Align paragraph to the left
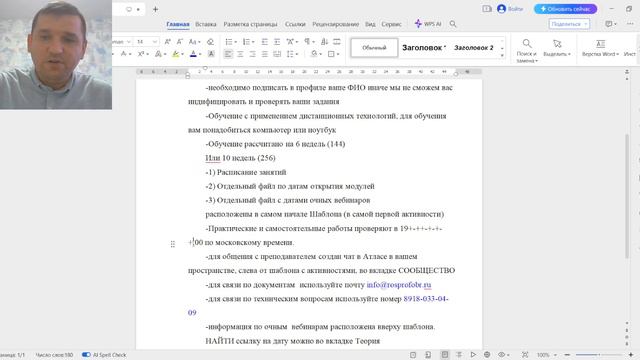Viewport: 640px width, 360px height. tap(228, 54)
